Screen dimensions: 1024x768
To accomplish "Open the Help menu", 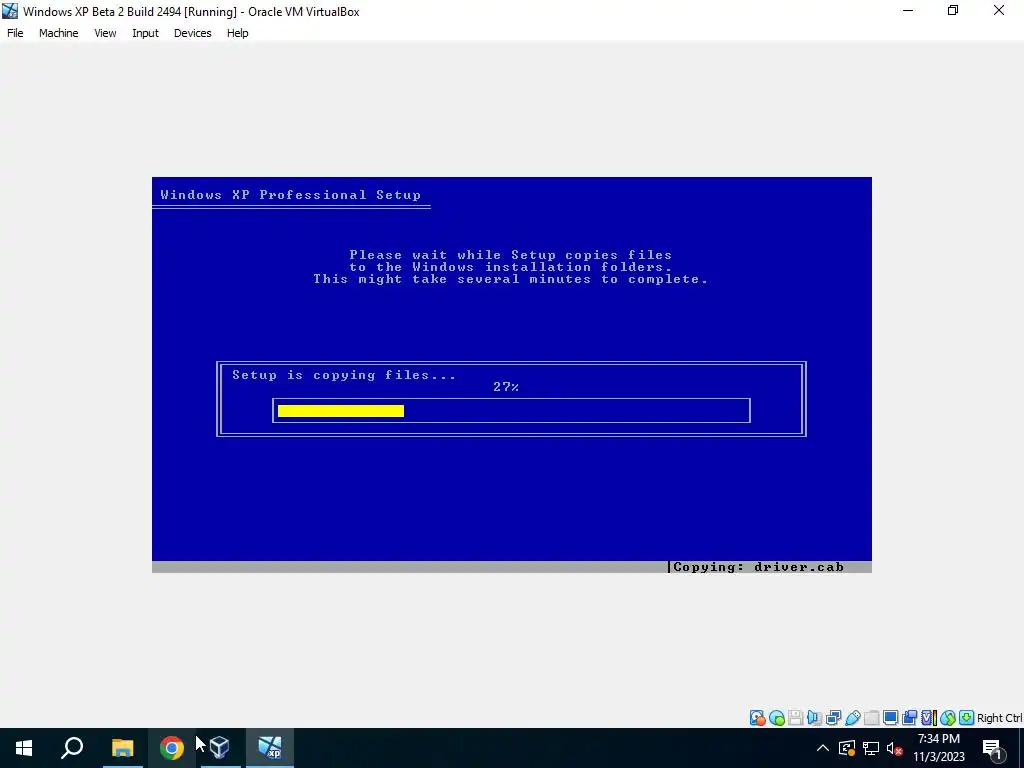I will pyautogui.click(x=237, y=33).
